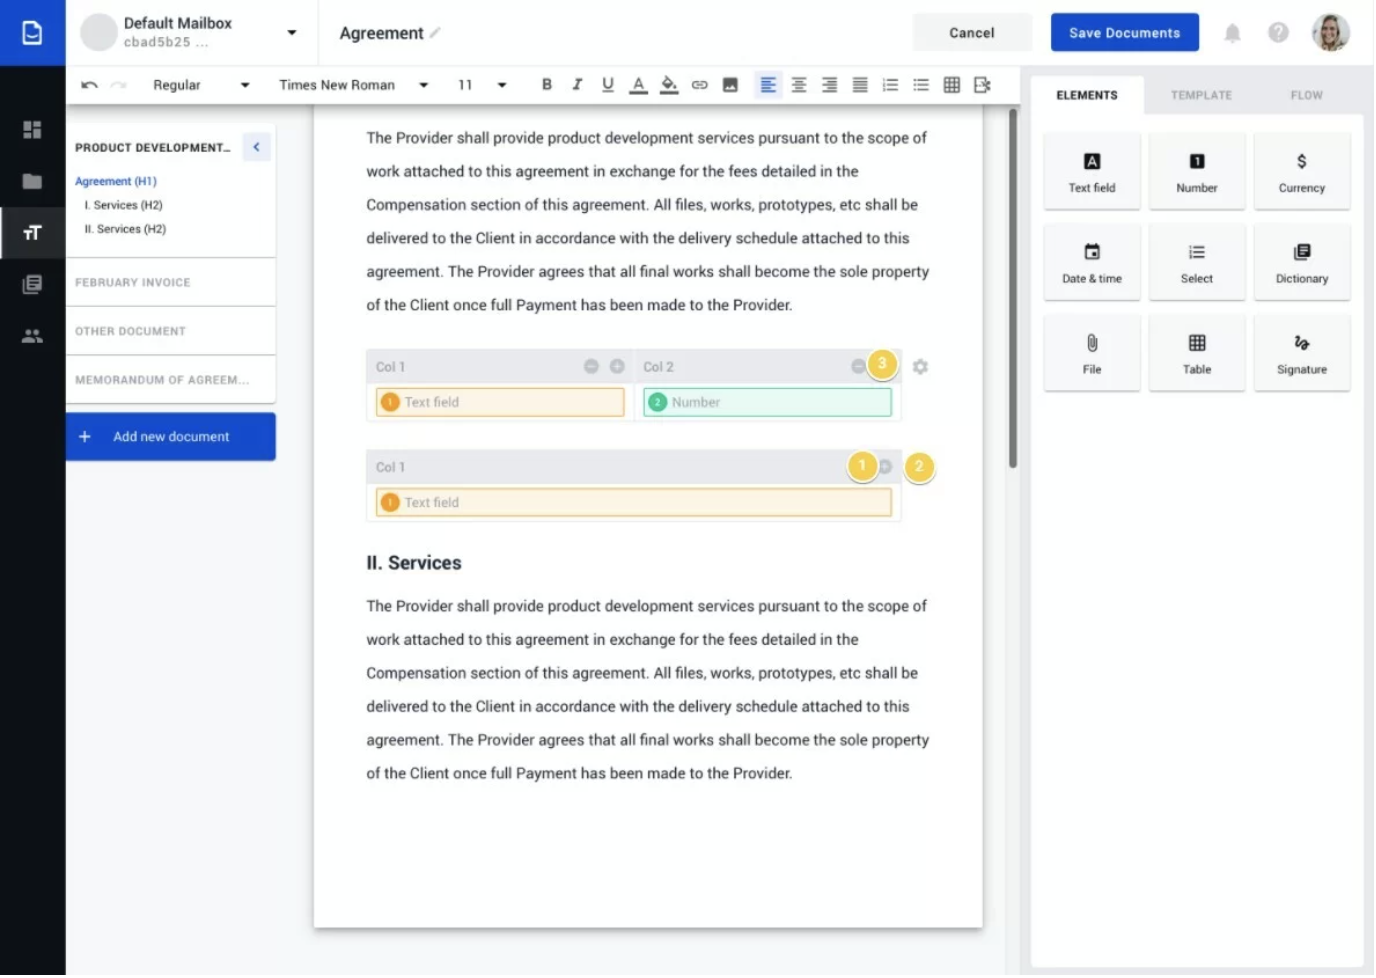Insert a Currency element
1376x978 pixels.
(1301, 170)
